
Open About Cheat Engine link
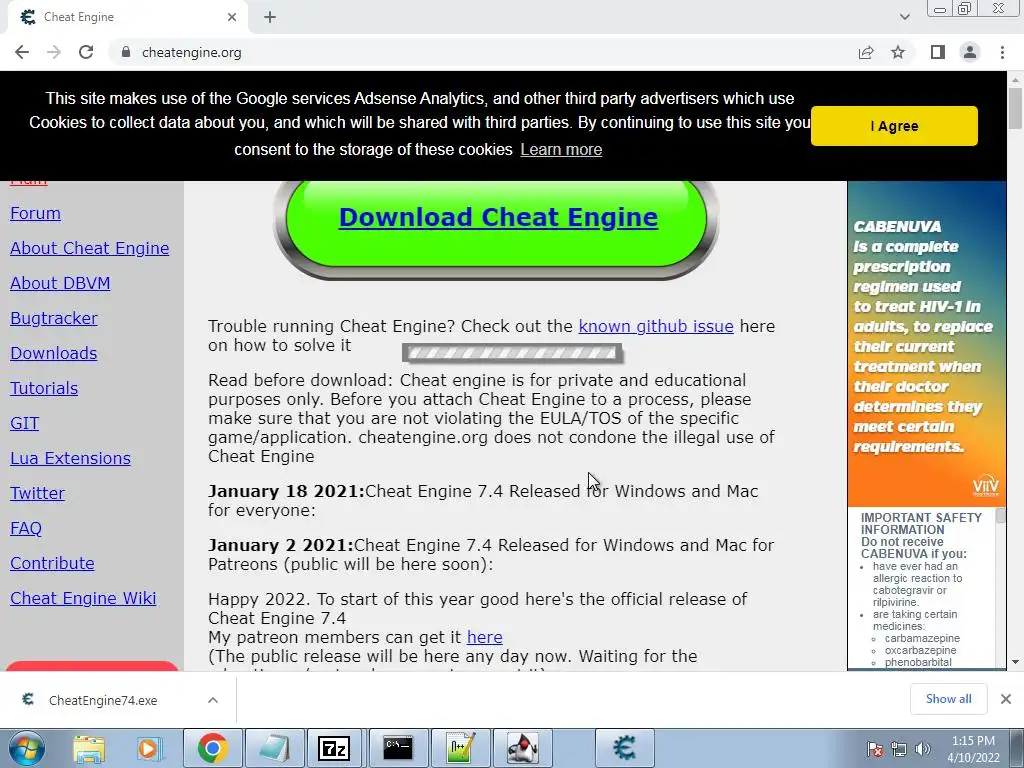[89, 248]
